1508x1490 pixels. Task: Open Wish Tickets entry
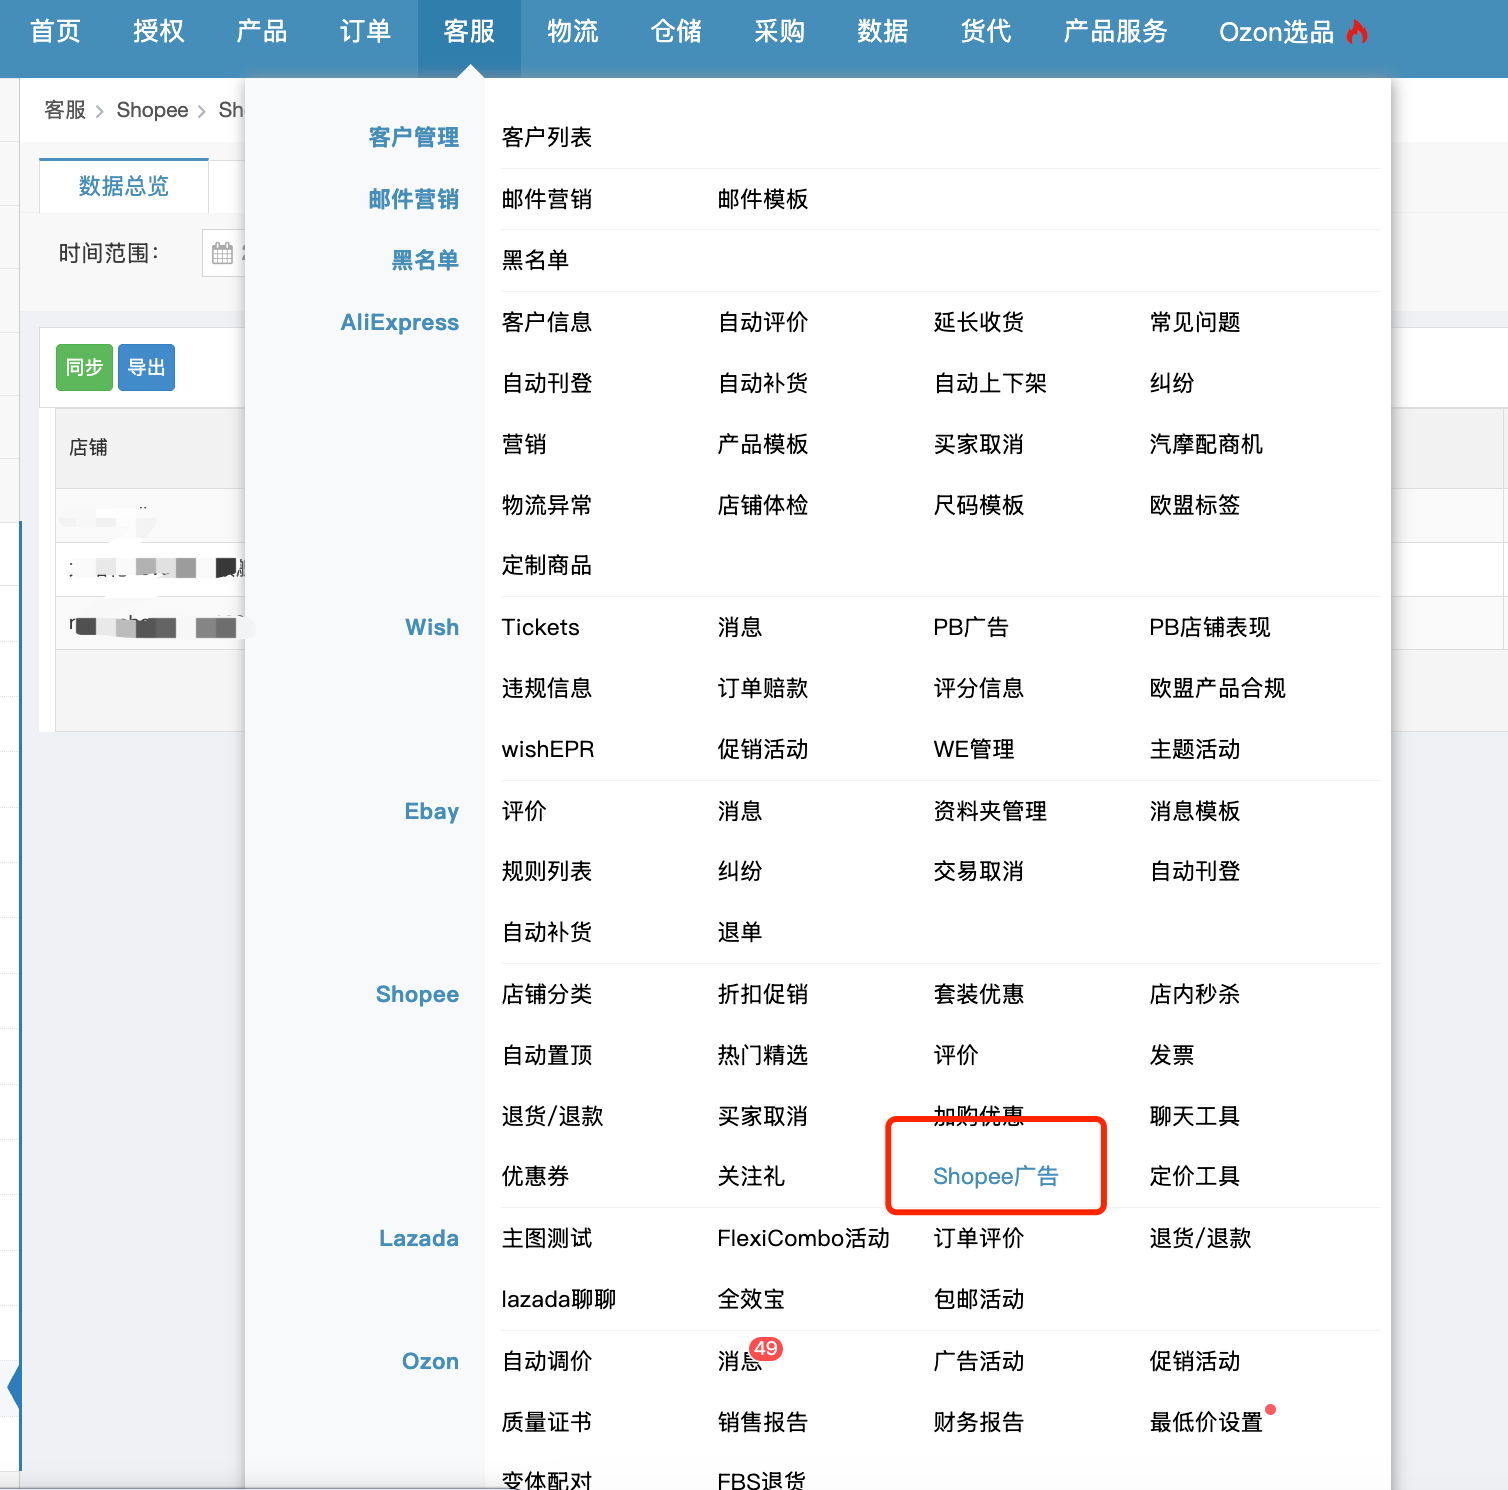540,627
